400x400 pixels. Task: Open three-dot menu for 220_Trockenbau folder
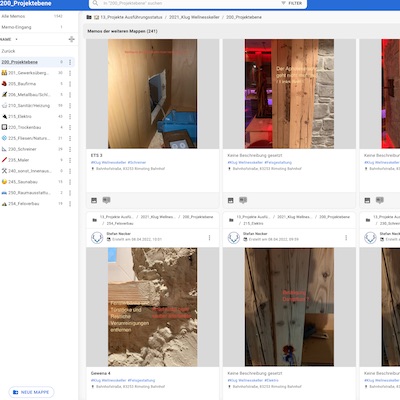(x=70, y=127)
